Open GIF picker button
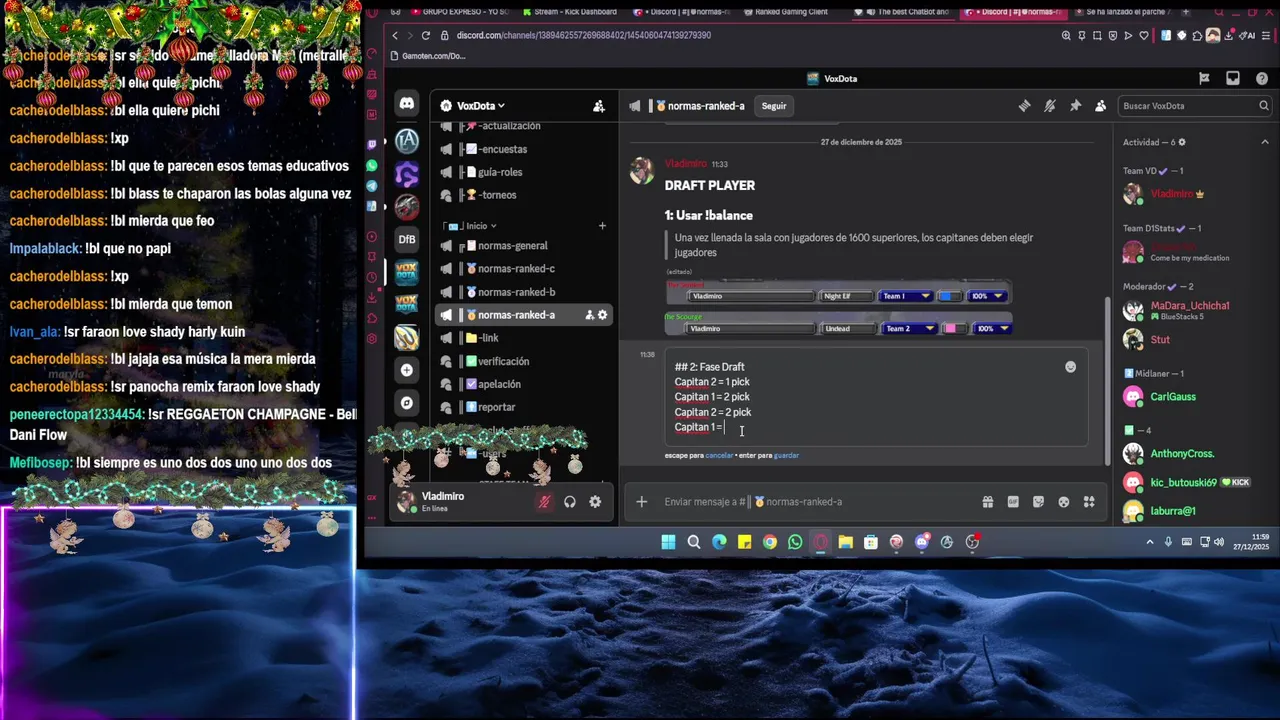The width and height of the screenshot is (1280, 720). click(1013, 502)
